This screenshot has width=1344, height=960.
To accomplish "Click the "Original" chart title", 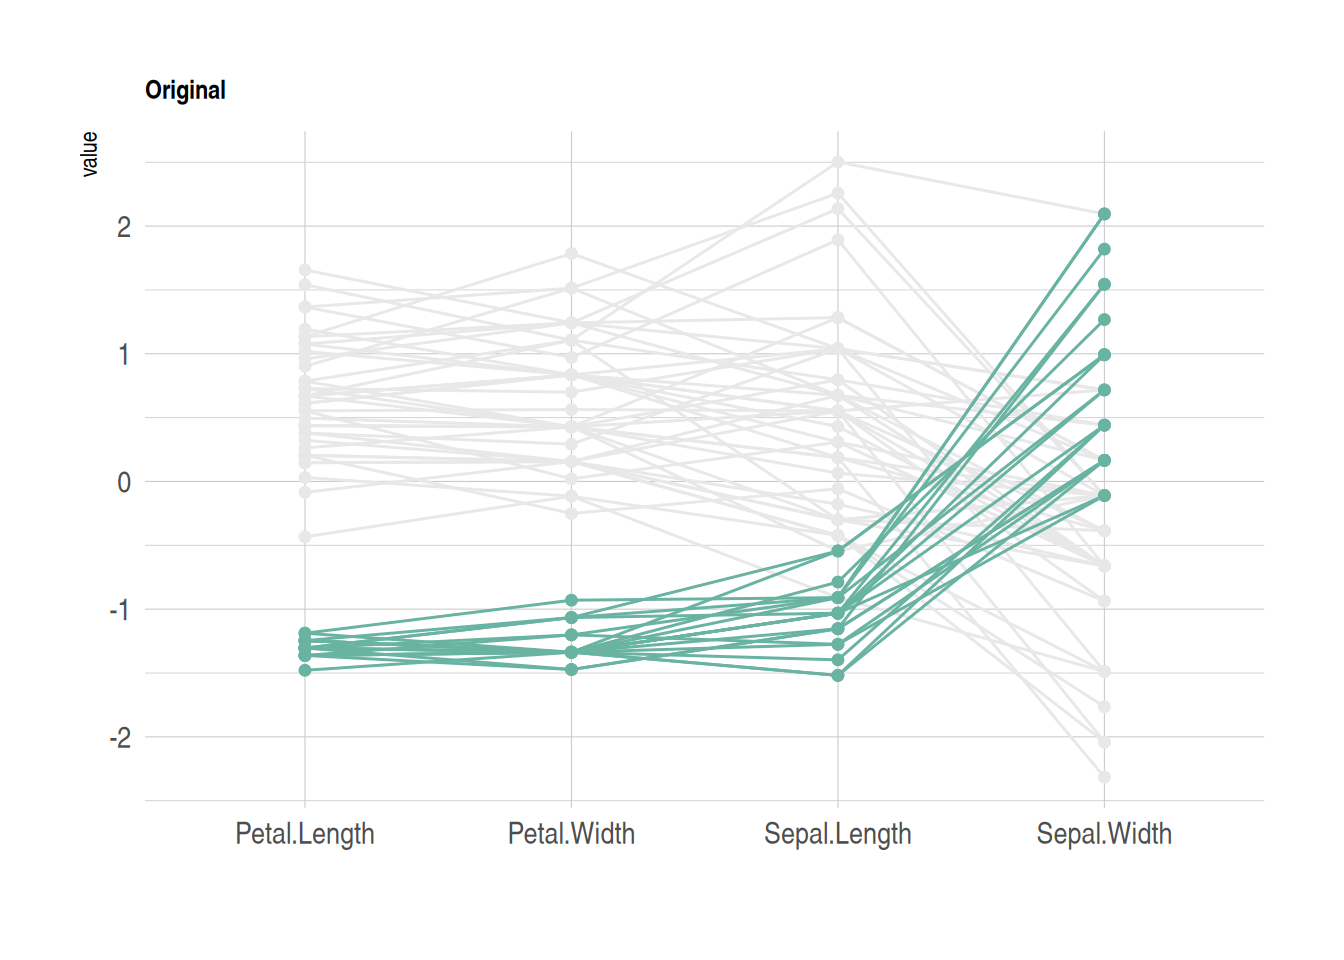I will point(185,90).
